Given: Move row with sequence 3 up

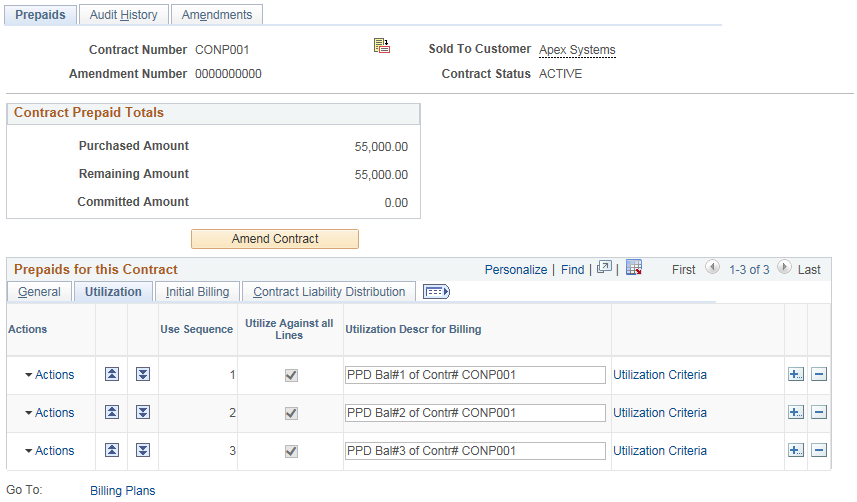Looking at the screenshot, I should coord(112,450).
